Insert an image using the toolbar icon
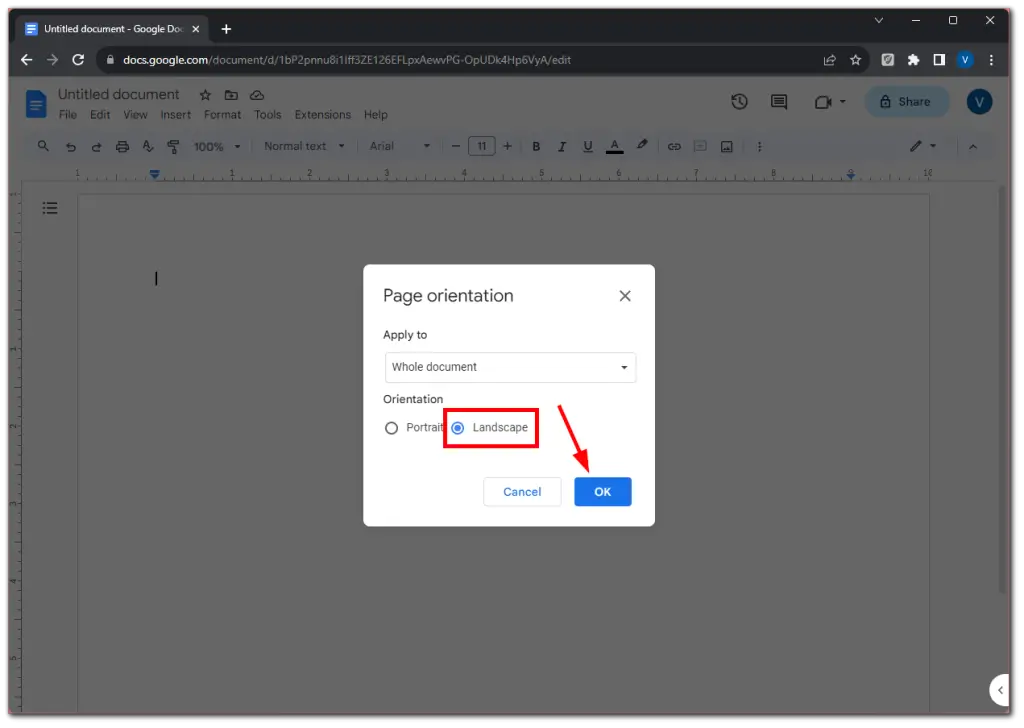The width and height of the screenshot is (1024, 728). tap(726, 146)
